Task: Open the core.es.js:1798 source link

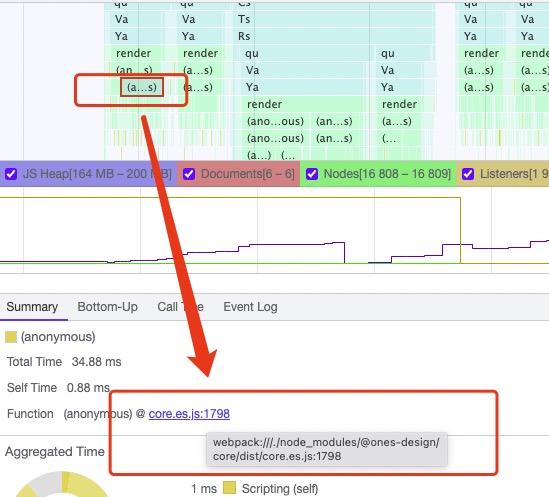Action: [189, 414]
